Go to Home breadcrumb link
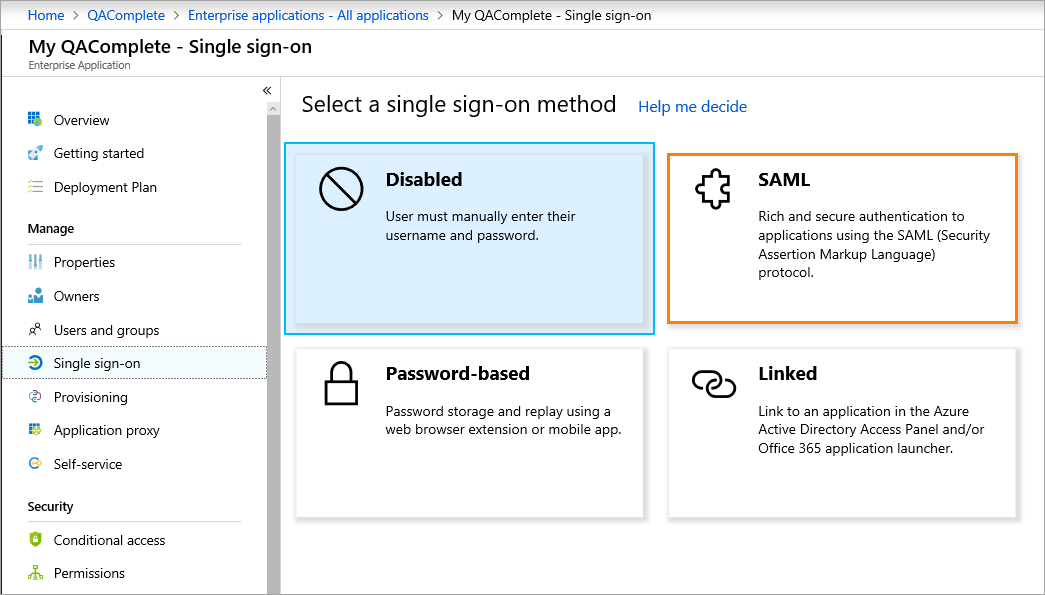Viewport: 1045px width, 595px height. pos(46,15)
